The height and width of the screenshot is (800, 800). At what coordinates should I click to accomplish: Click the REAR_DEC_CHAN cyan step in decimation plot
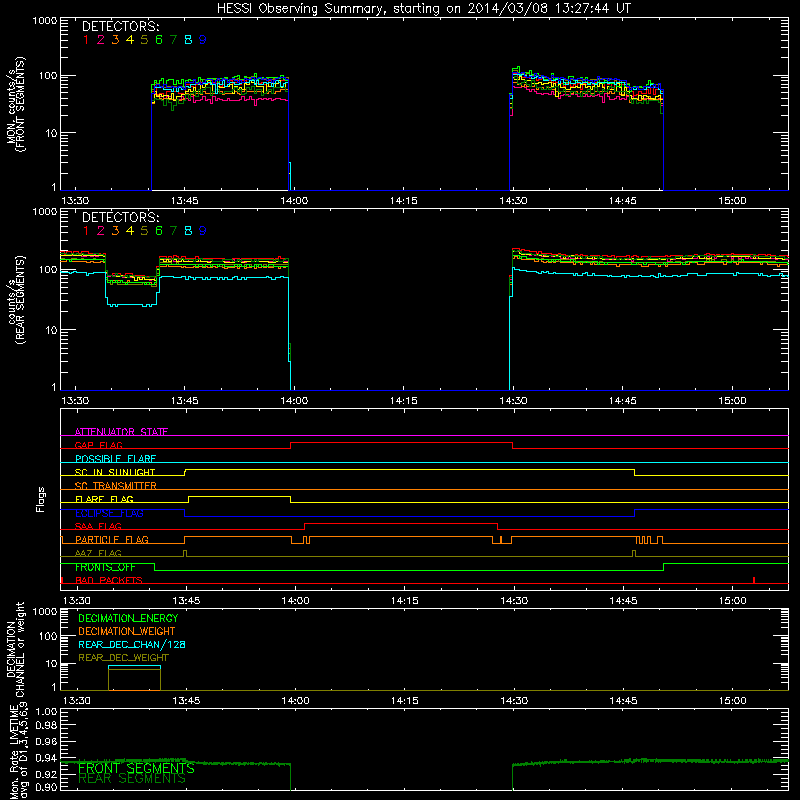click(x=134, y=666)
